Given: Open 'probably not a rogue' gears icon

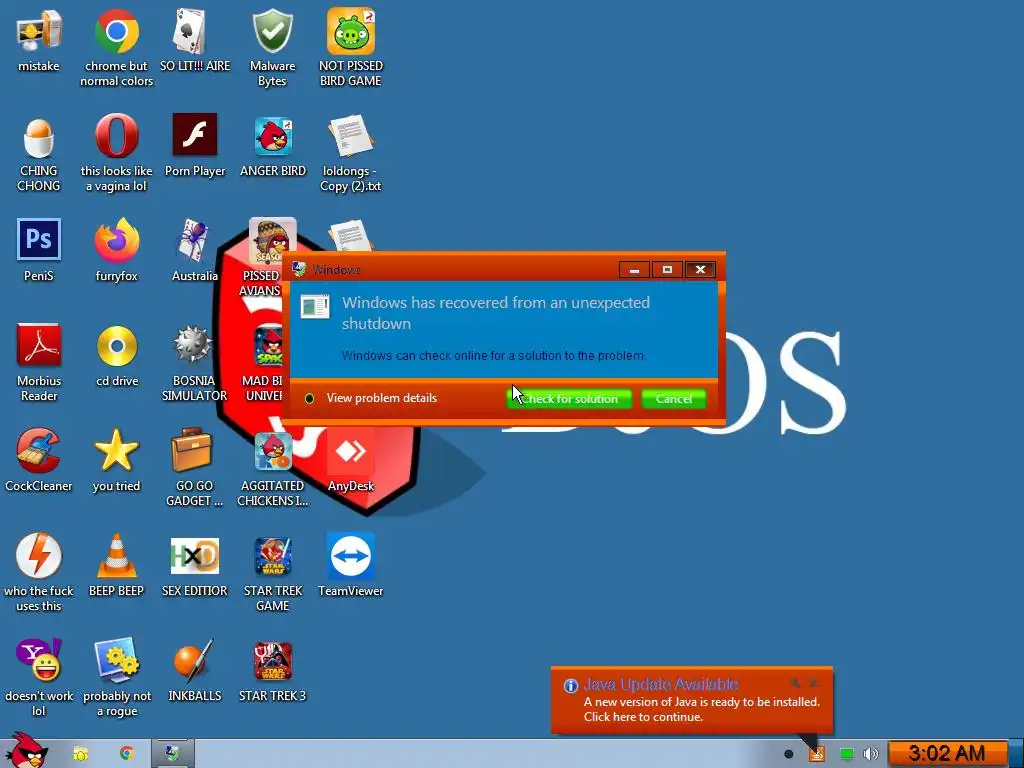Looking at the screenshot, I should [116, 660].
